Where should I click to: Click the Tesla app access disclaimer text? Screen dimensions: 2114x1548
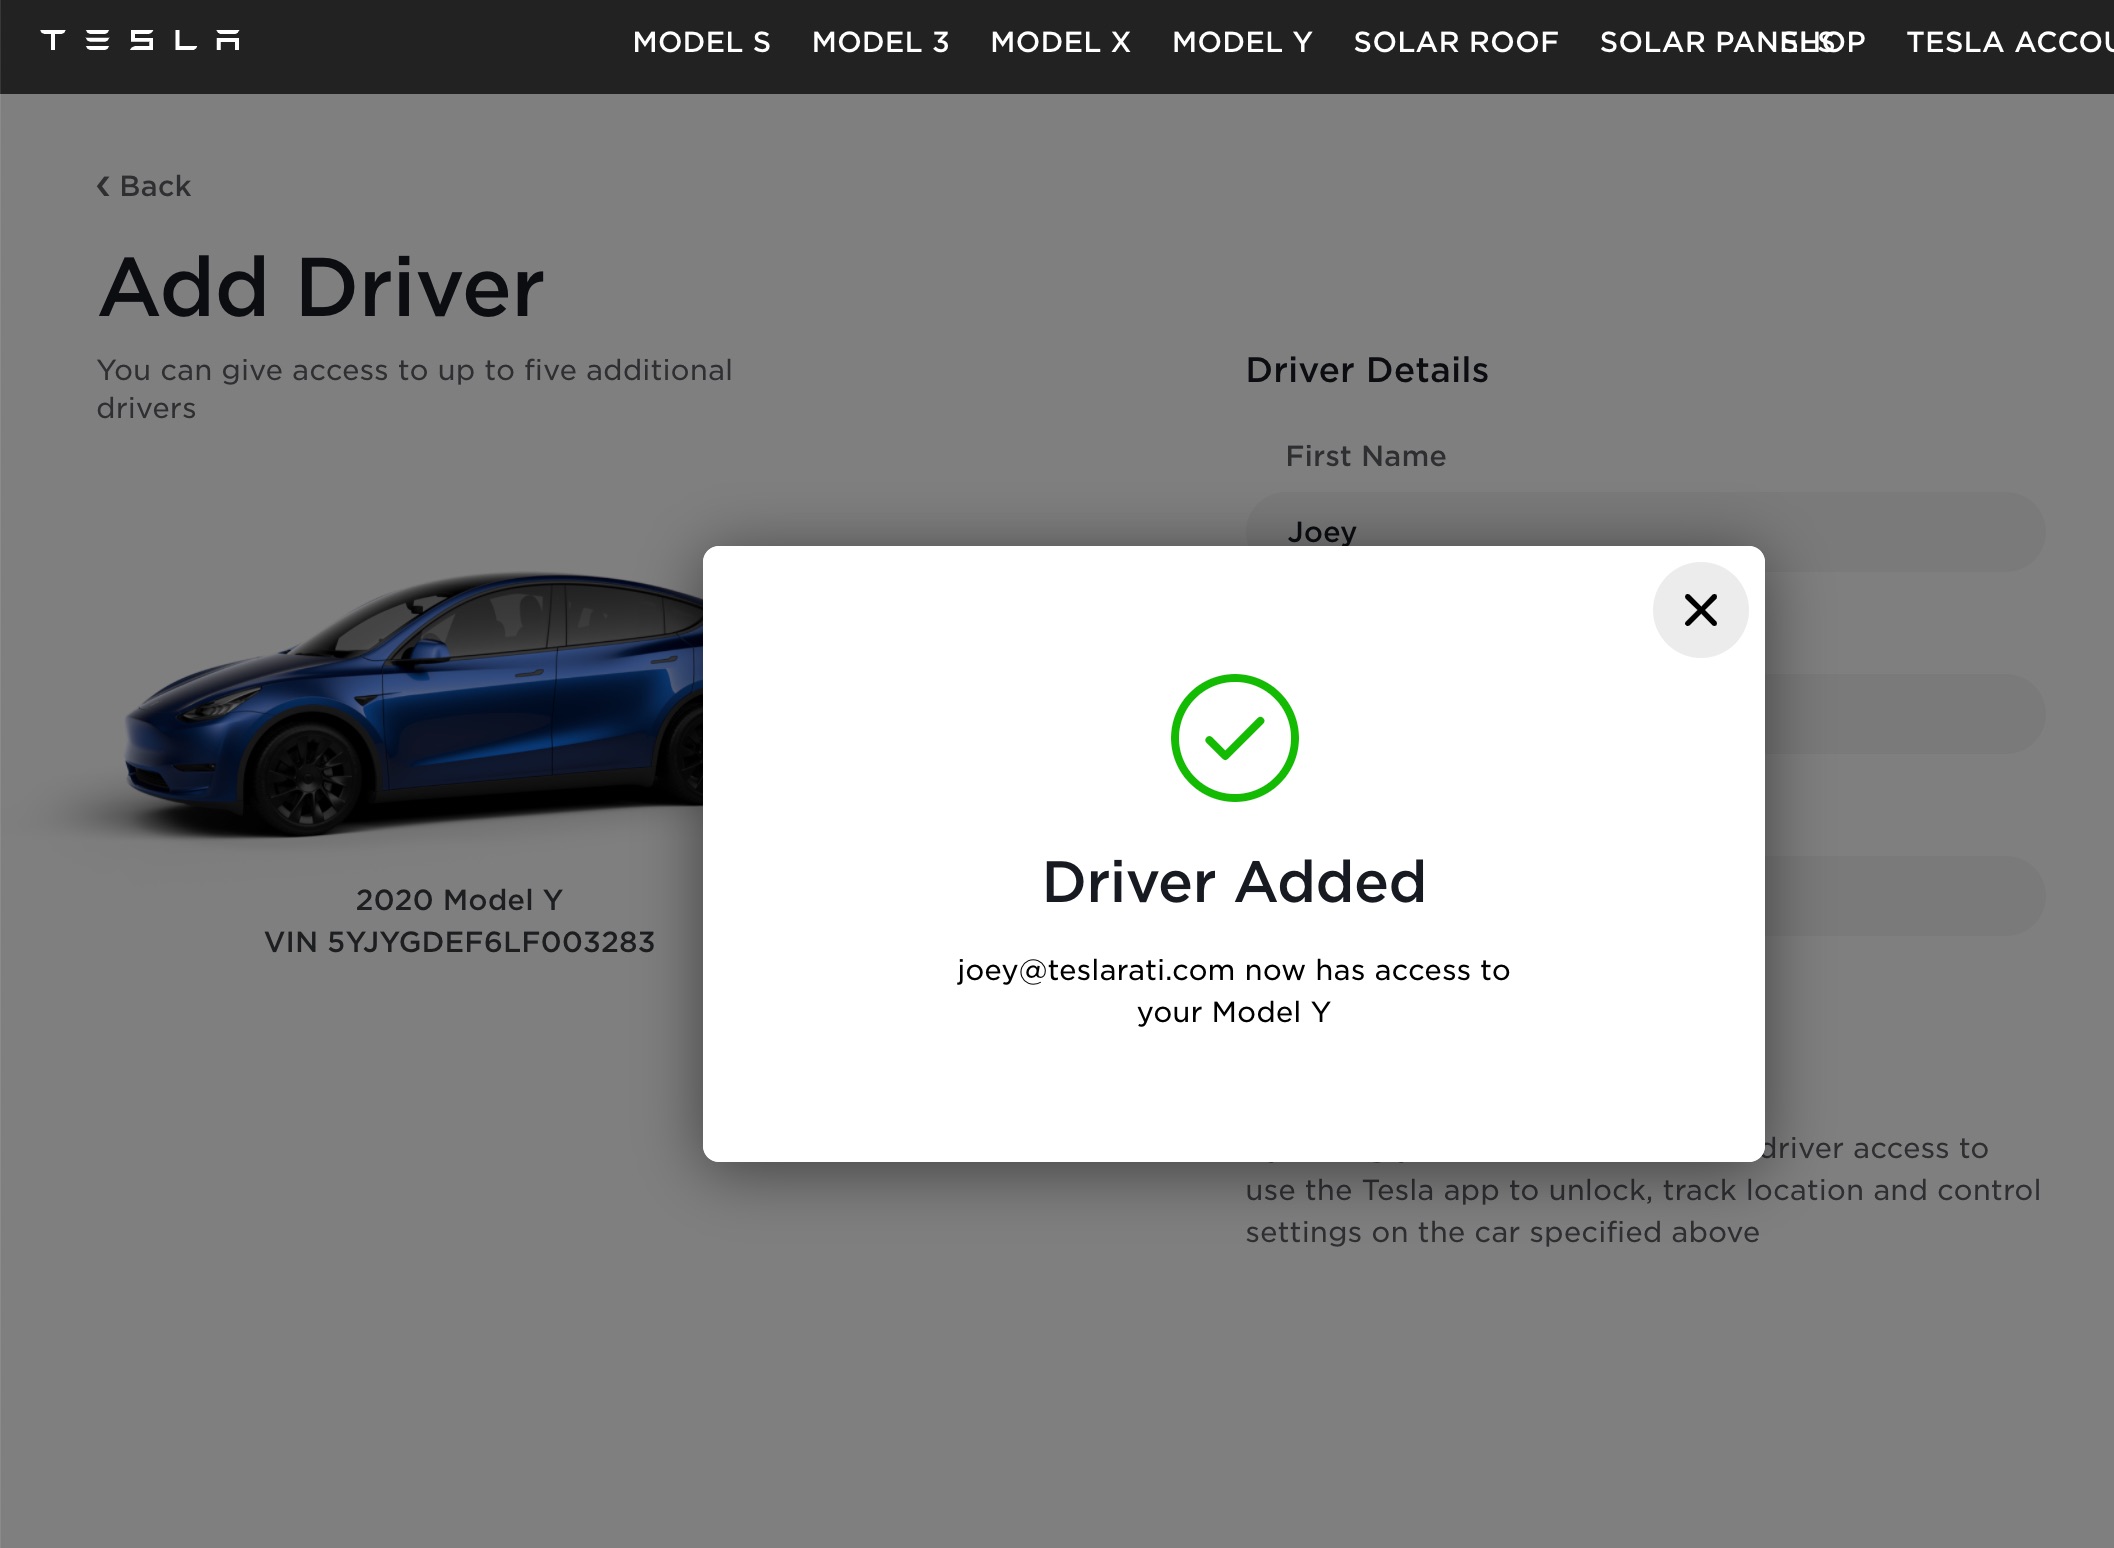pyautogui.click(x=1643, y=1190)
